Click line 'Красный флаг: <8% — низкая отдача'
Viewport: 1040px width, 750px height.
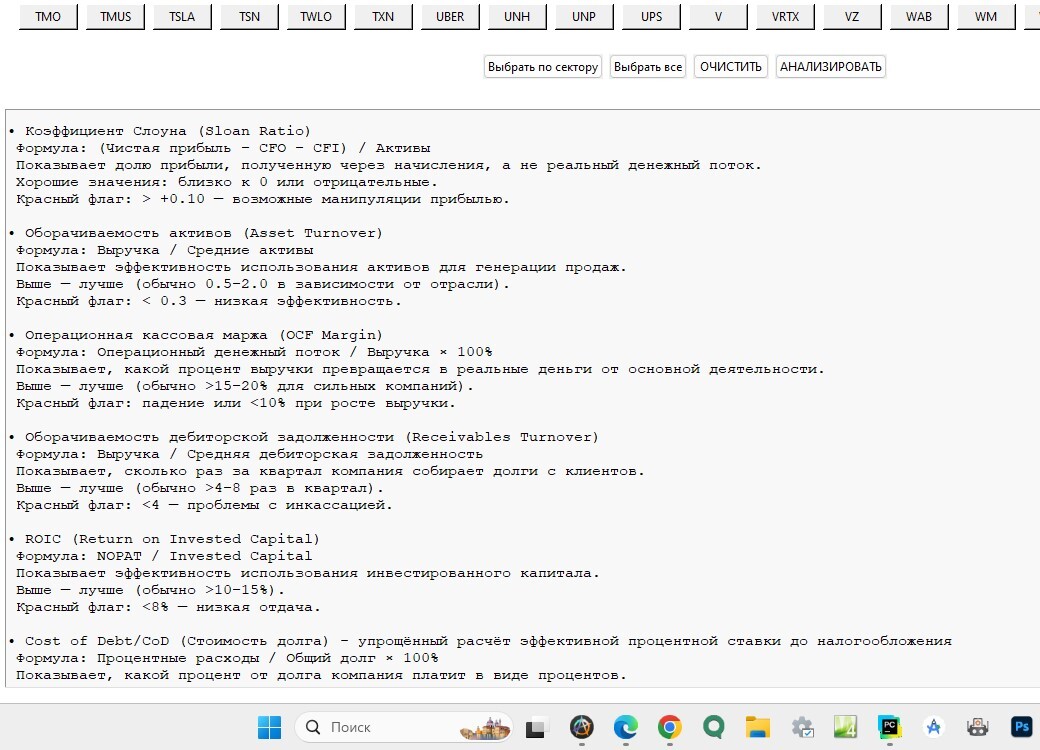click(168, 607)
